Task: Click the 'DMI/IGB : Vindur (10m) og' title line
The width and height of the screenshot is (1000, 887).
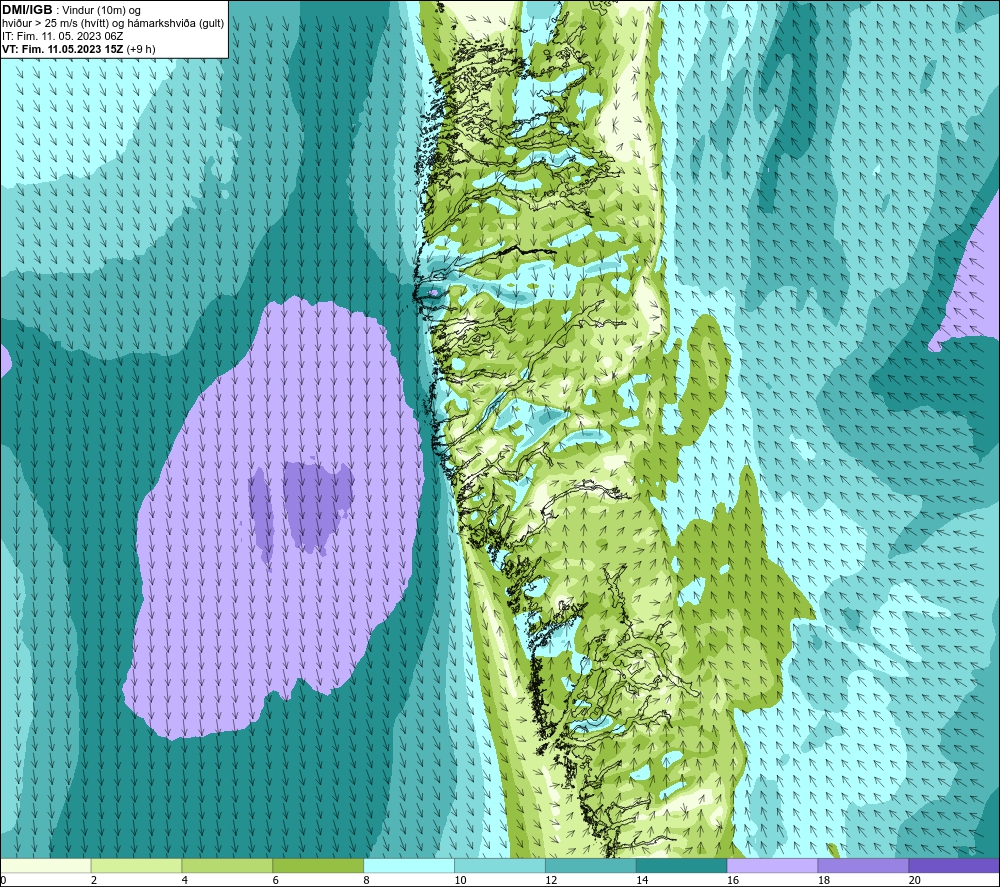Action: [x=71, y=10]
